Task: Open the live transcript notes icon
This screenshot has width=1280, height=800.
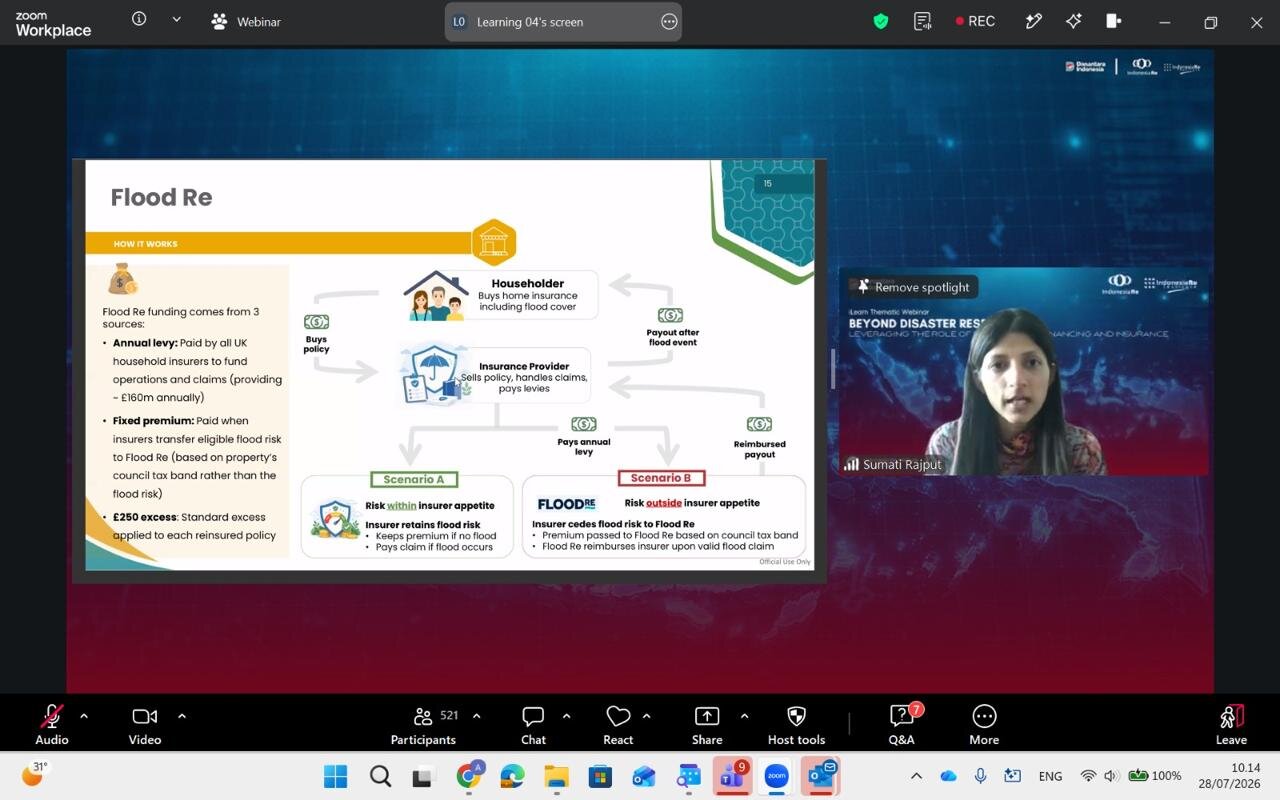Action: tap(922, 21)
